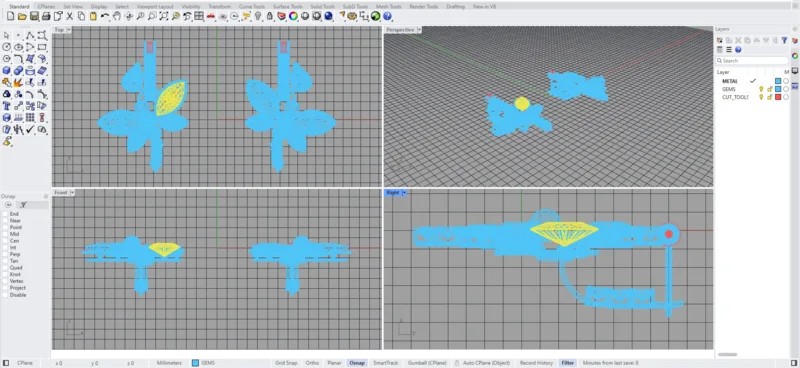Click the blue Help question-mark toolbar icon

pos(387,16)
